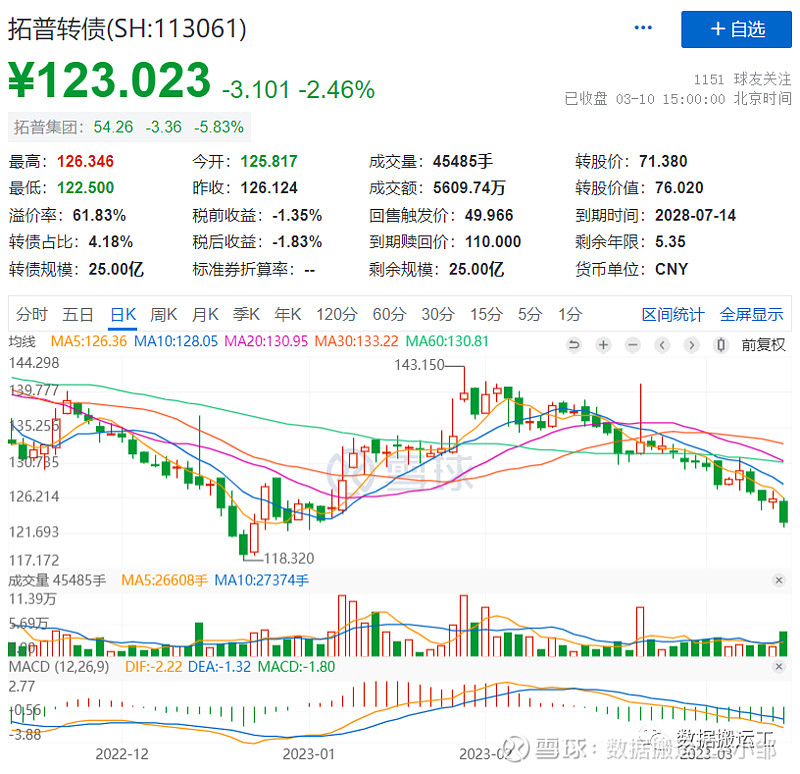
Task: Click the 剩余年限 value 5.35
Action: (x=670, y=241)
